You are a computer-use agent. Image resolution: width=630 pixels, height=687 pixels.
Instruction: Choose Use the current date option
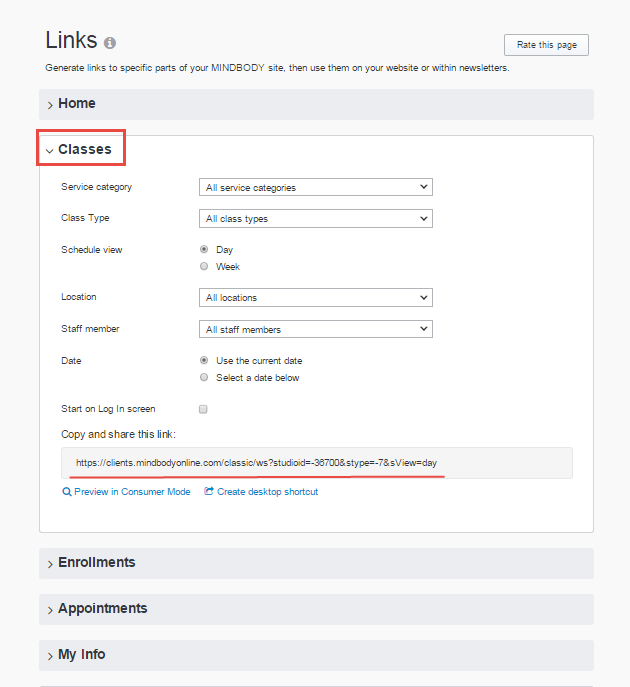pyautogui.click(x=204, y=360)
